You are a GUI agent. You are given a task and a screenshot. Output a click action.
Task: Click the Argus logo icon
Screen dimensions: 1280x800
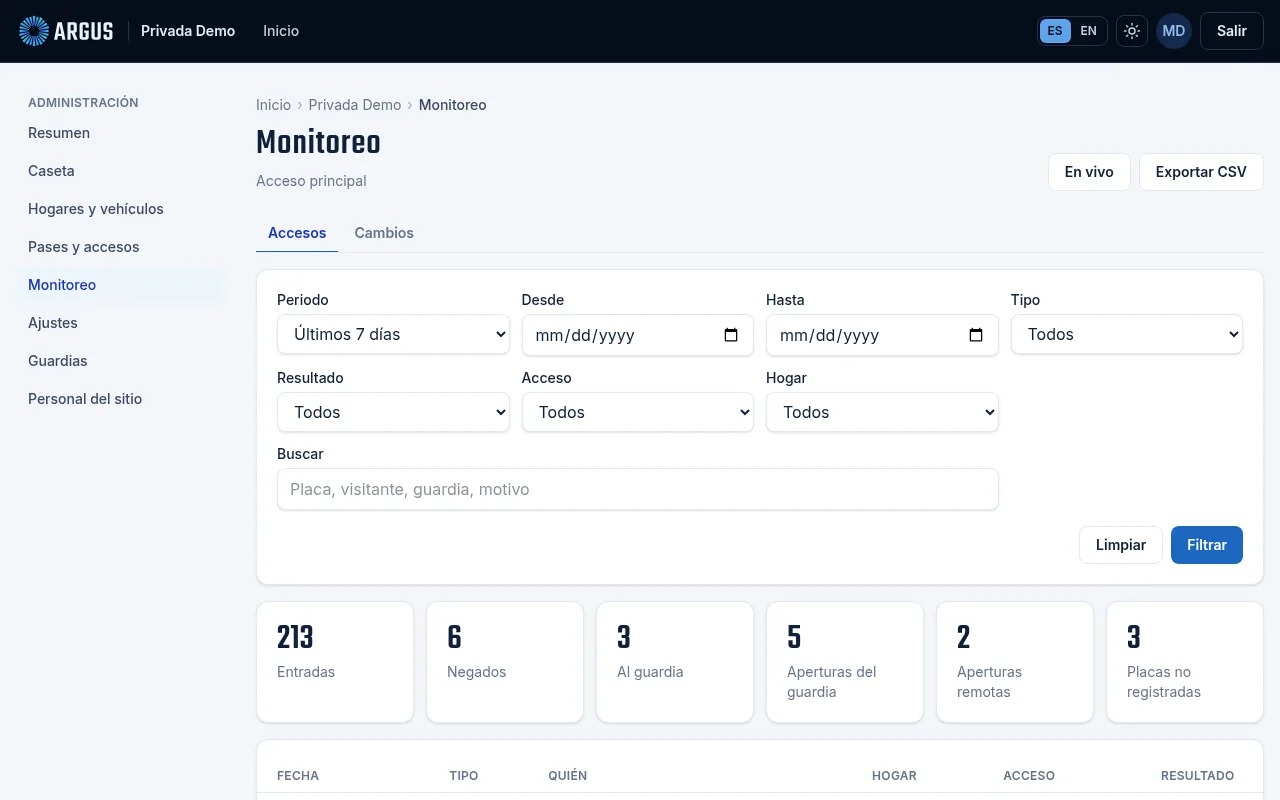coord(34,31)
